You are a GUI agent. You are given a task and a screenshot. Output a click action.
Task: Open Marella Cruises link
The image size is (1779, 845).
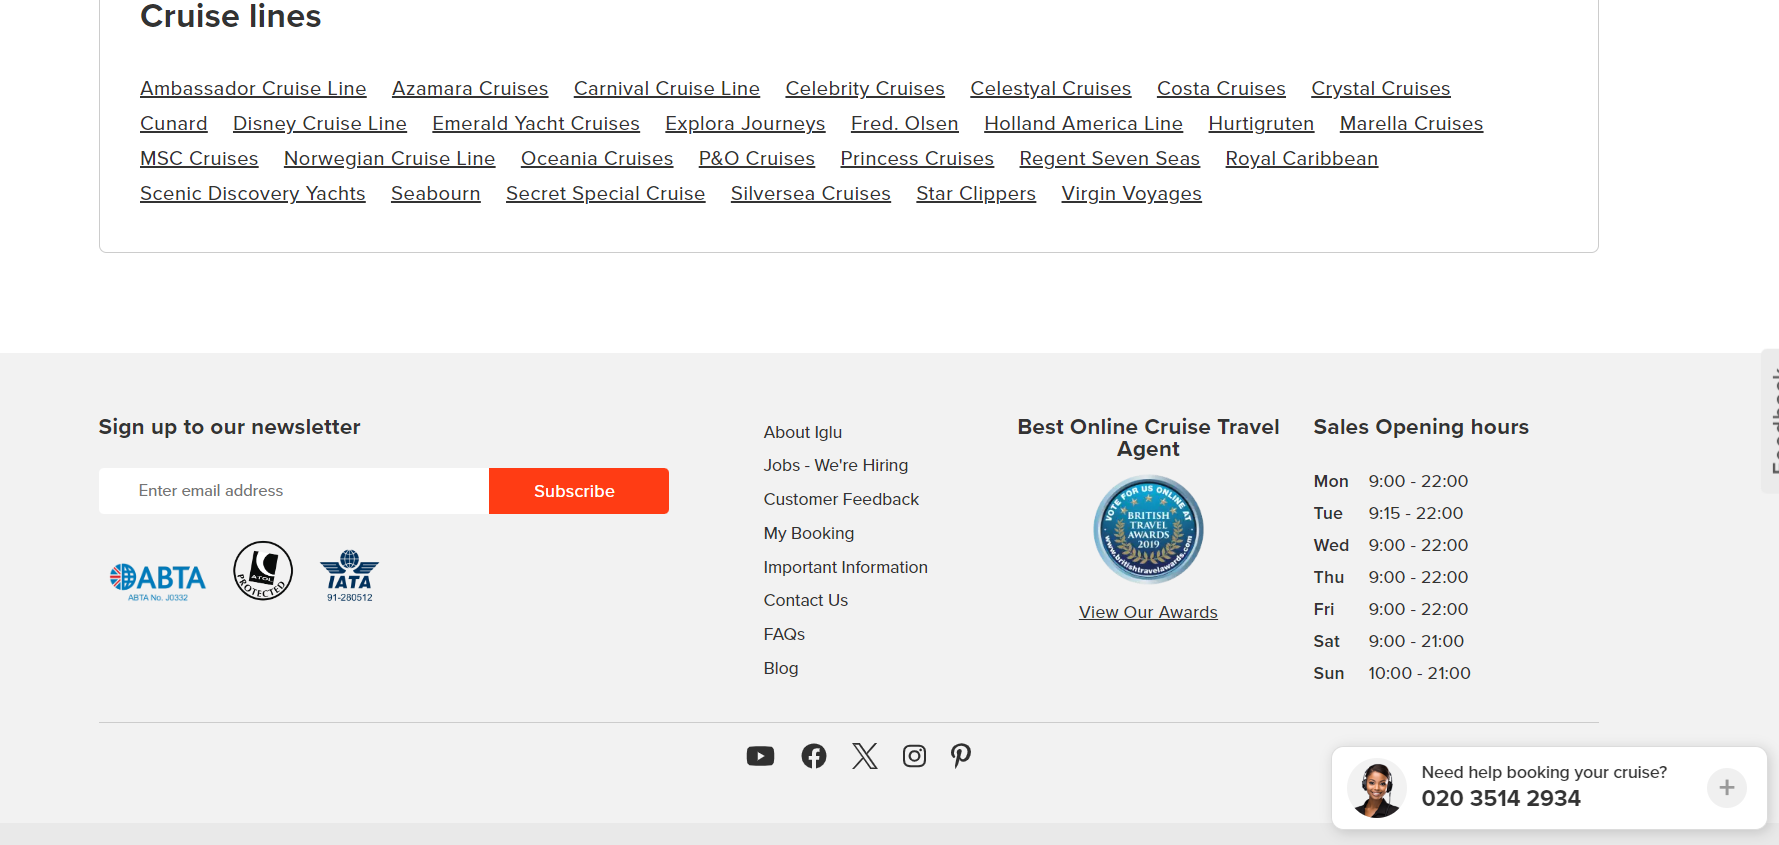(x=1411, y=123)
